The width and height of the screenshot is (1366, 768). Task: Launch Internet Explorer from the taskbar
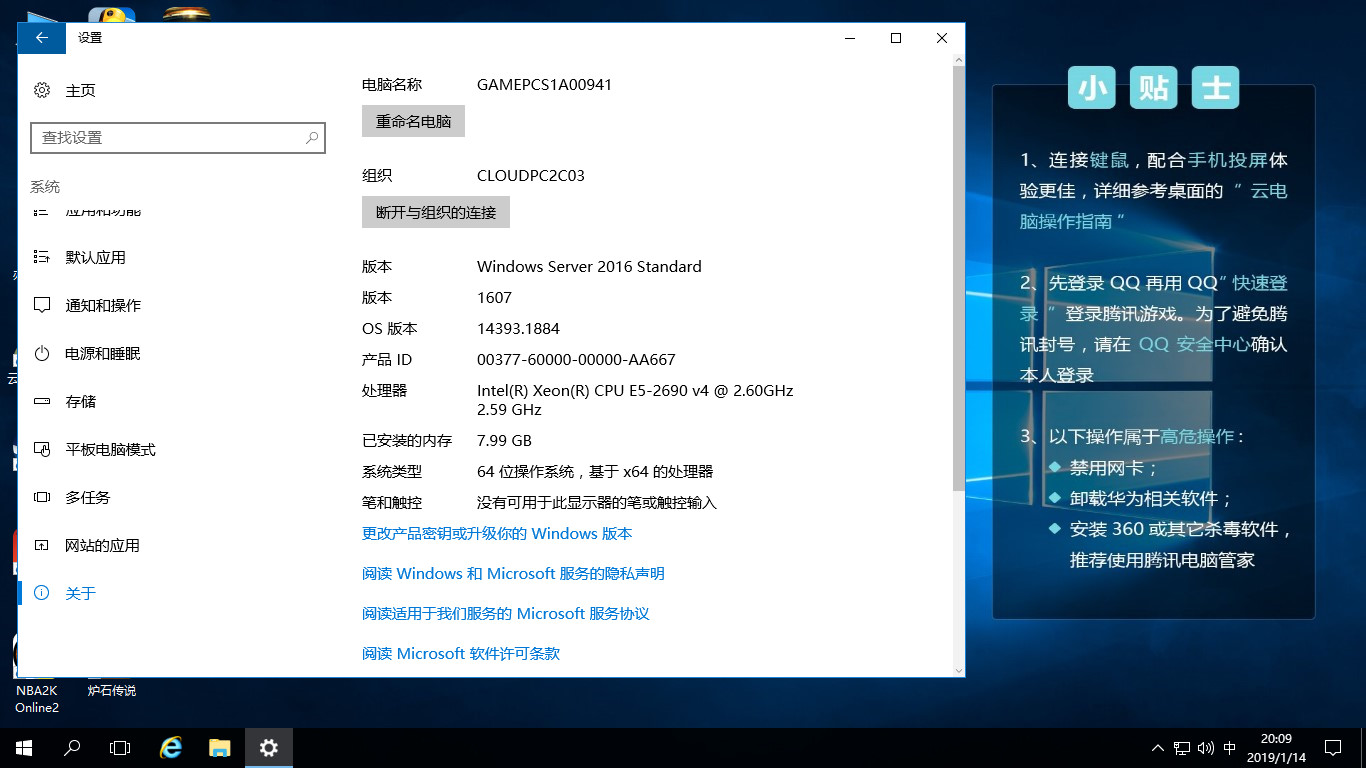172,748
